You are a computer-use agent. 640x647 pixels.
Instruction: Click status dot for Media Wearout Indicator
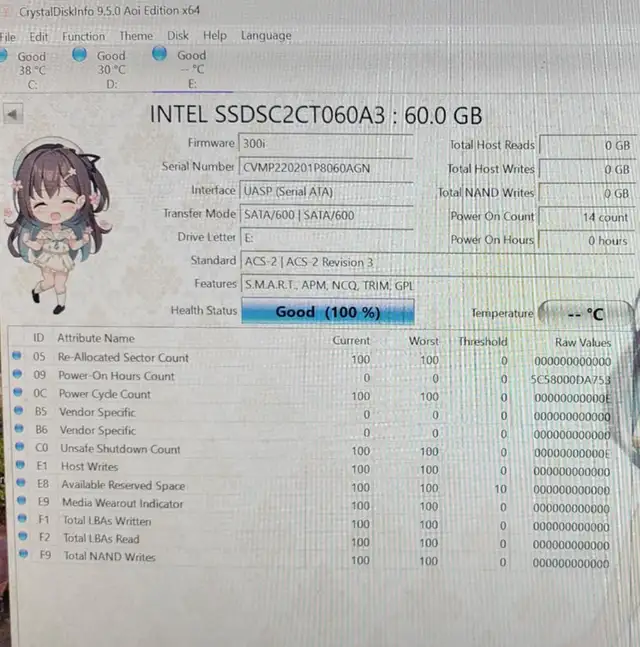pos(21,500)
